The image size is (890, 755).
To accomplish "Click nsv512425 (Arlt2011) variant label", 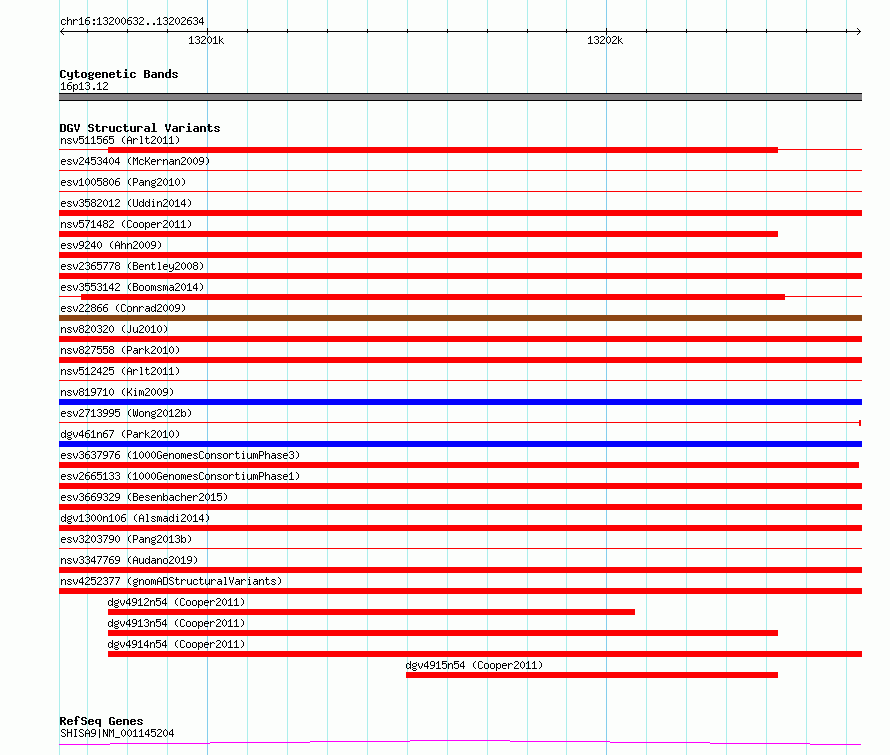I will coord(120,371).
